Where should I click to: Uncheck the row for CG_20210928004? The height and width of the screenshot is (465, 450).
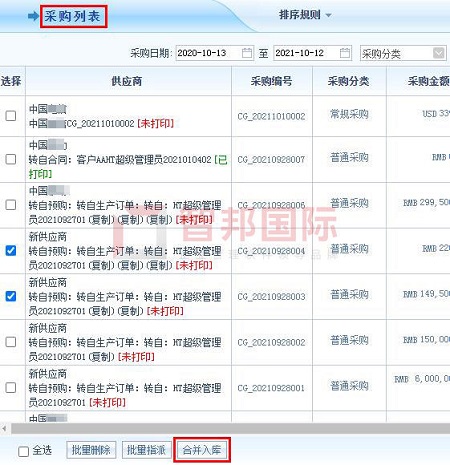point(11,250)
